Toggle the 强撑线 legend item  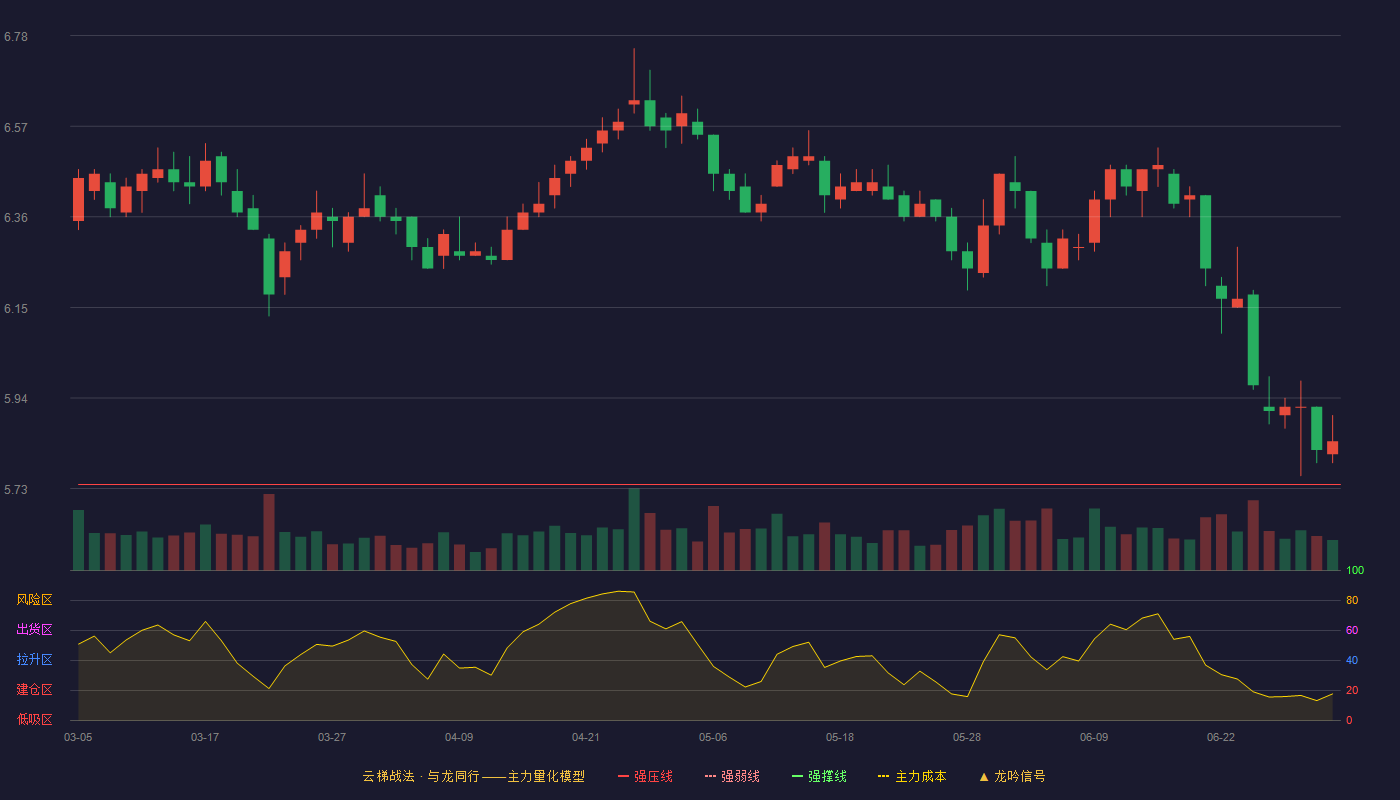point(819,776)
